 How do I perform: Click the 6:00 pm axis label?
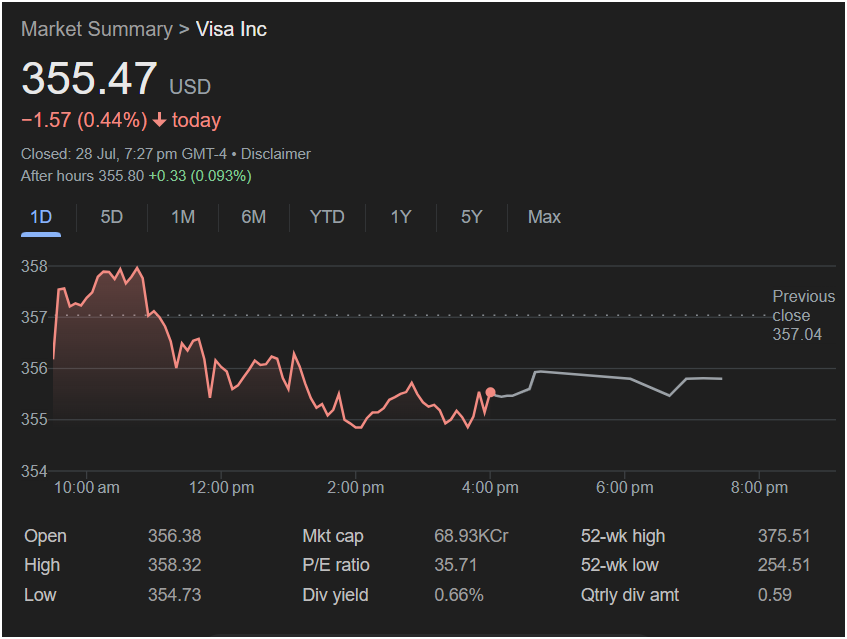624,487
